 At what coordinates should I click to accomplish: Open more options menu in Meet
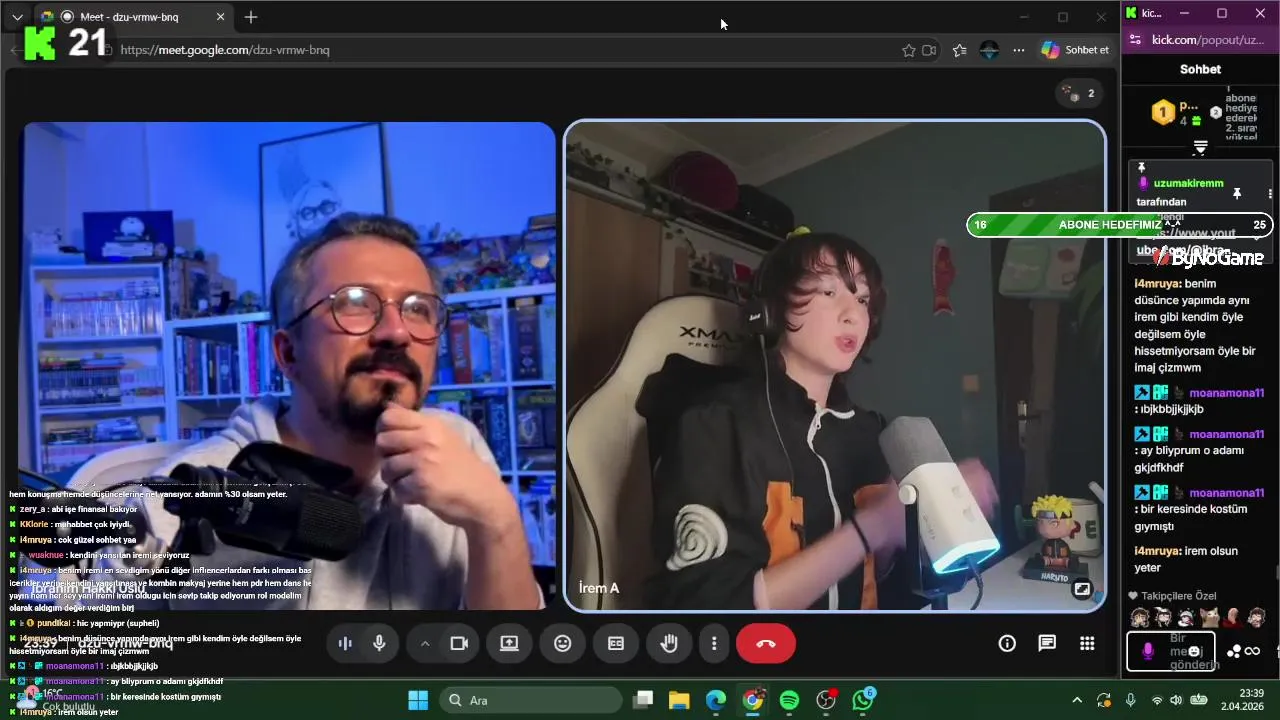coord(714,644)
